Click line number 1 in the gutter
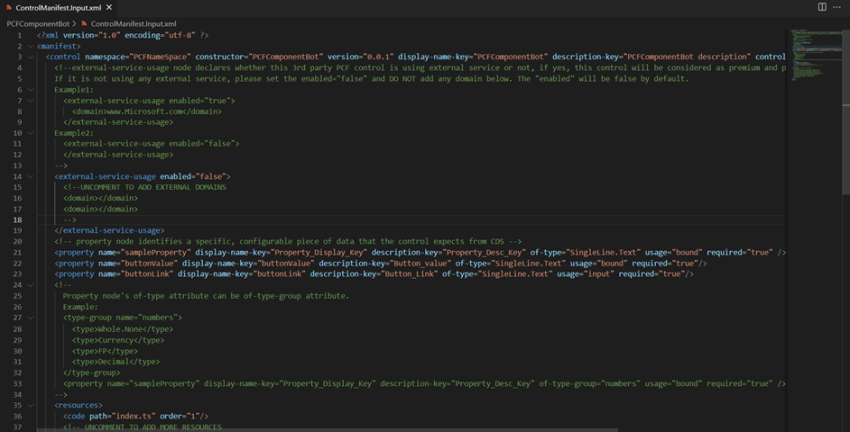 click(x=20, y=35)
